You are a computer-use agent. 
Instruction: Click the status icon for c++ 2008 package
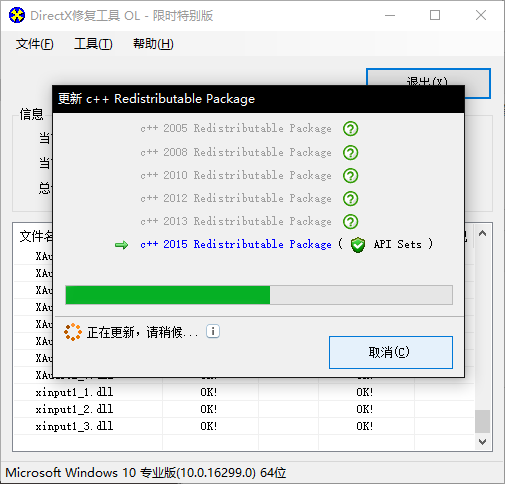(350, 153)
